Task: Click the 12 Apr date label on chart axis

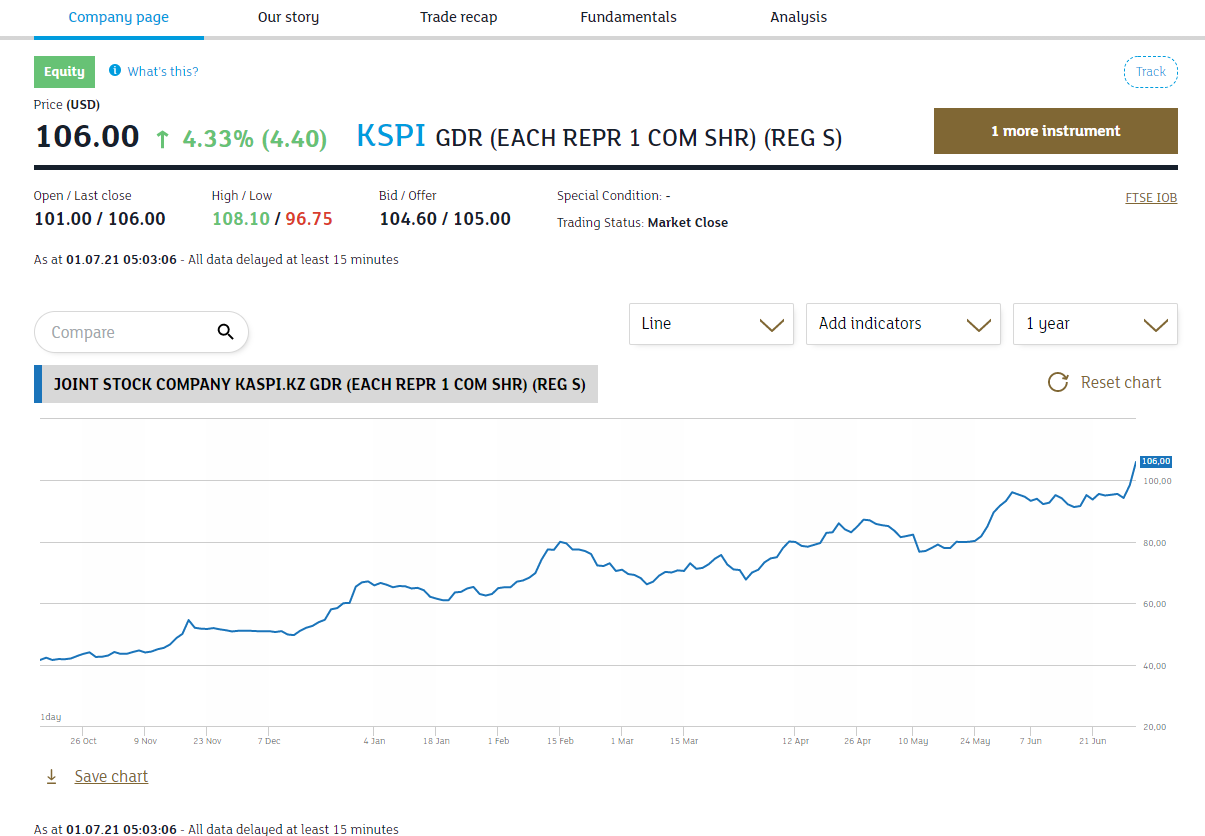Action: pos(796,741)
